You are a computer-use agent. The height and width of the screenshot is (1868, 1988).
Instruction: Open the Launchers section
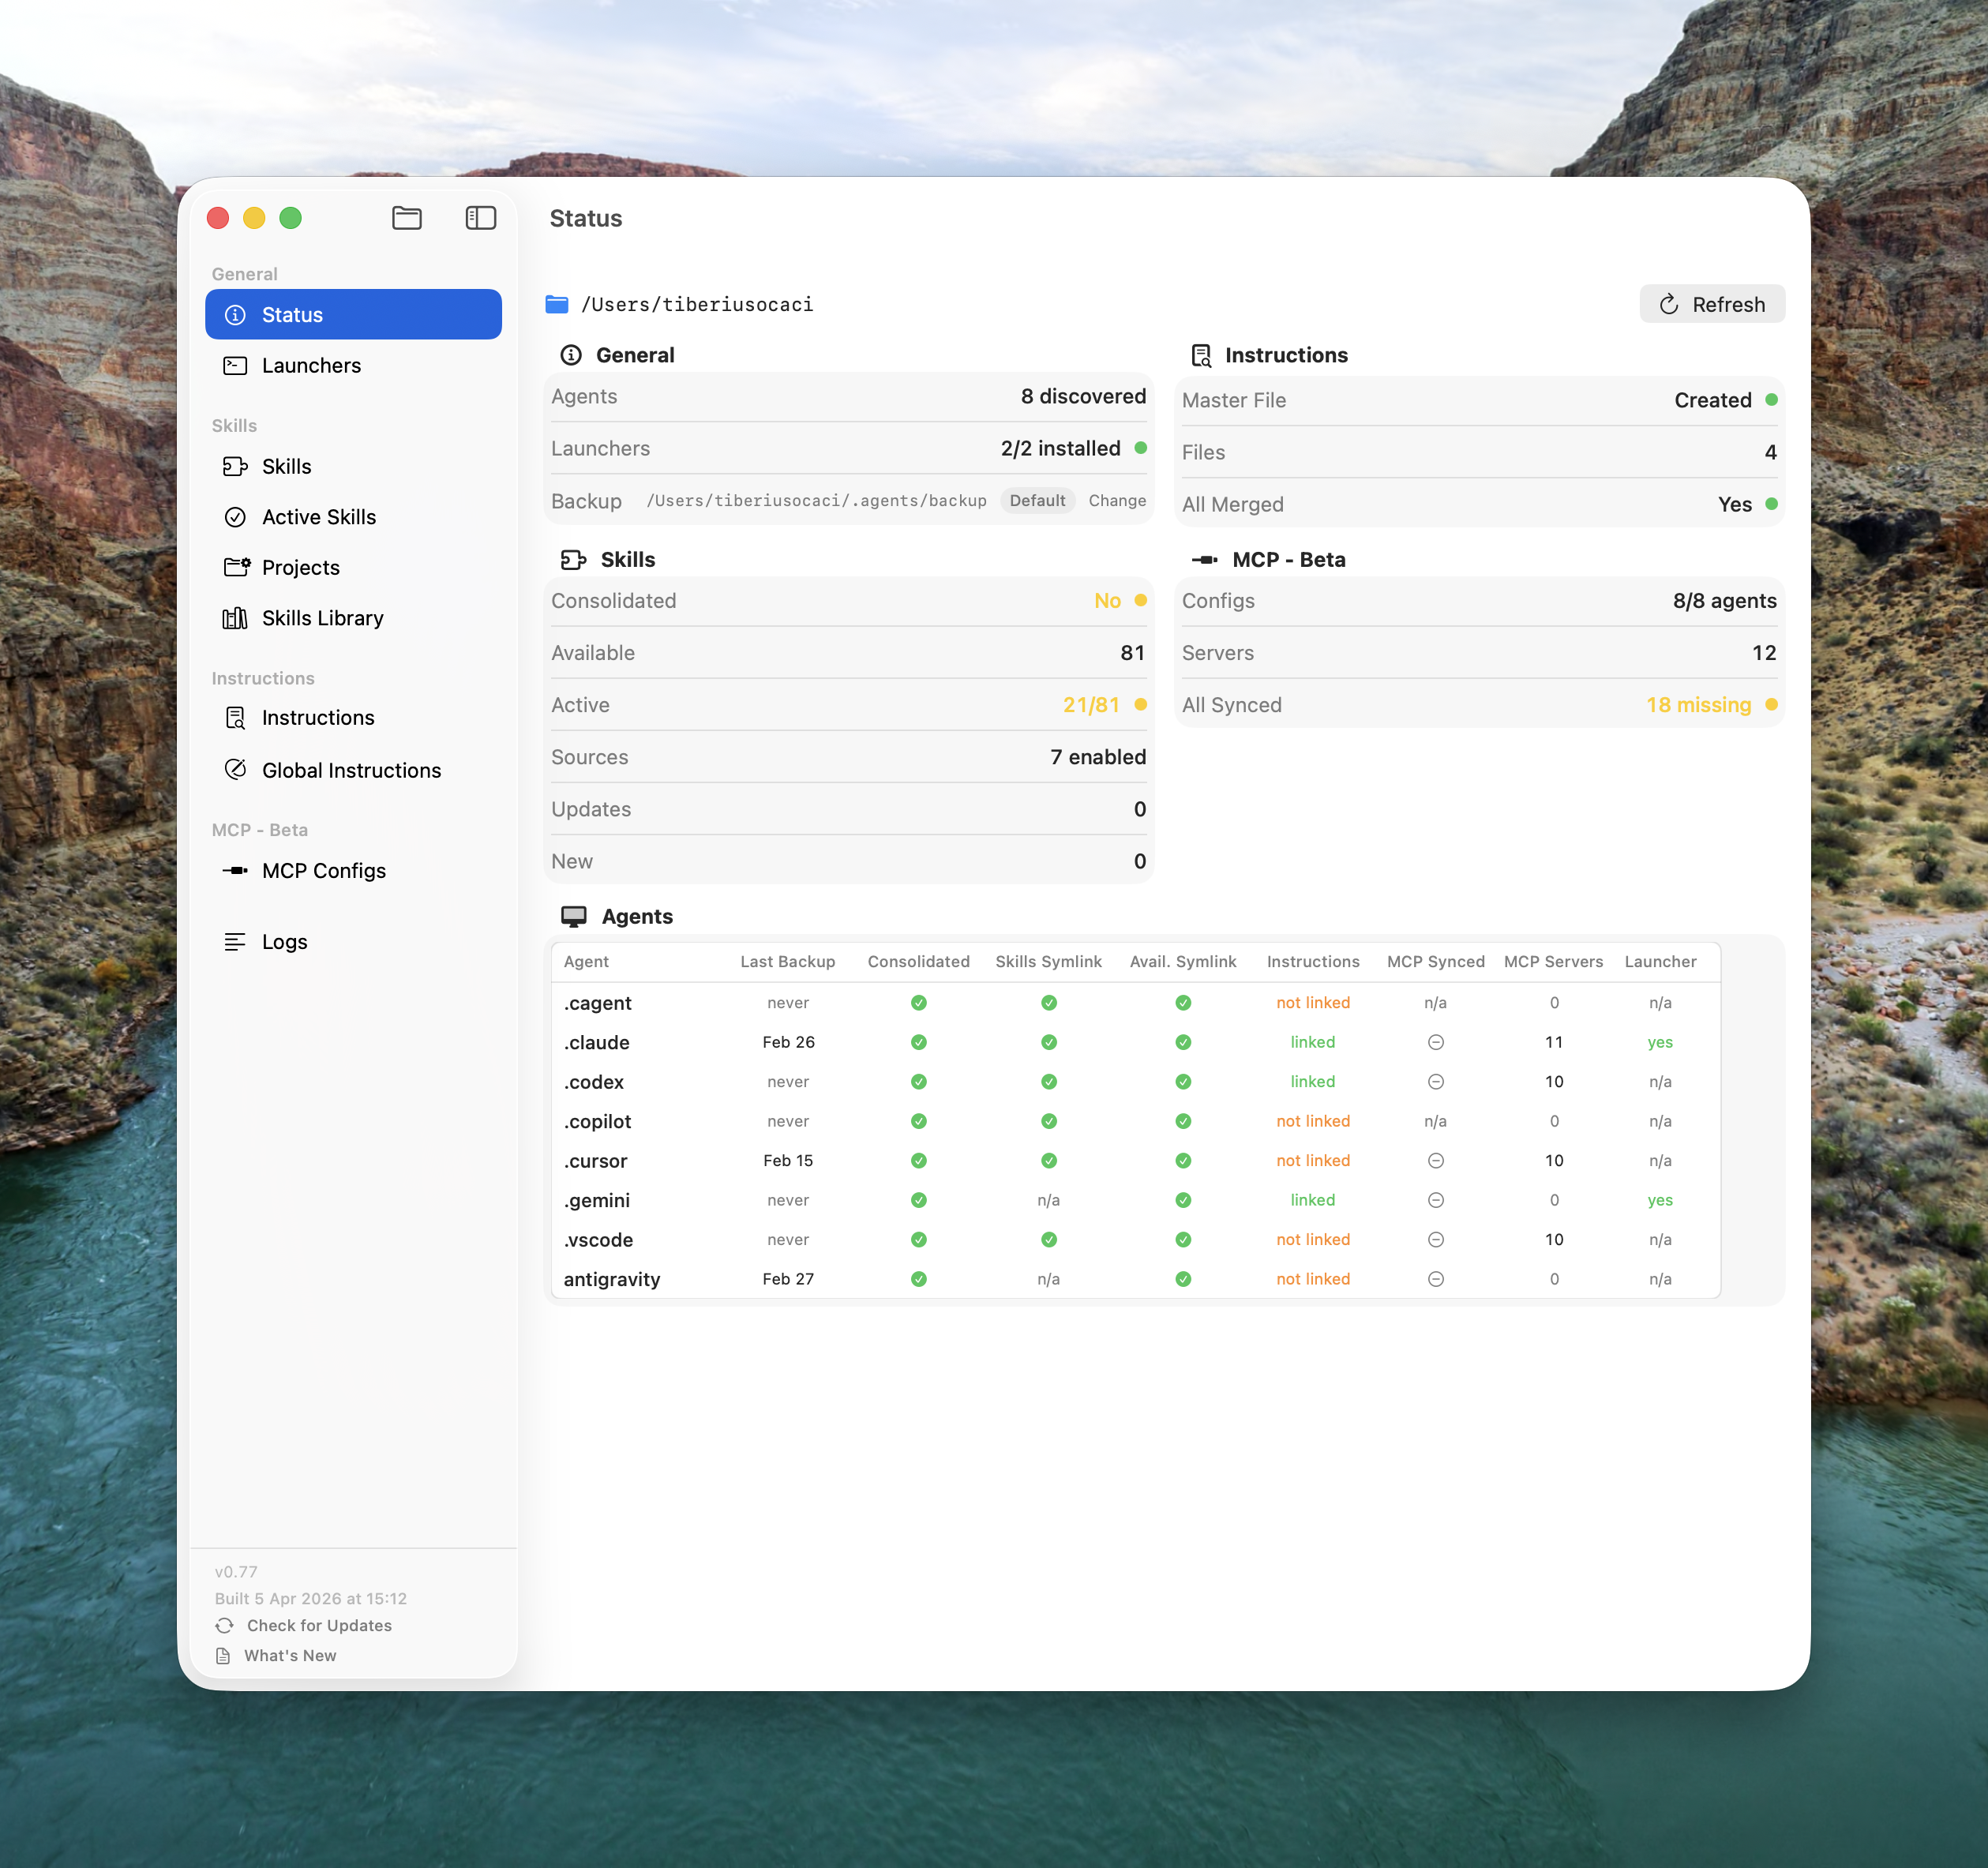pos(311,365)
